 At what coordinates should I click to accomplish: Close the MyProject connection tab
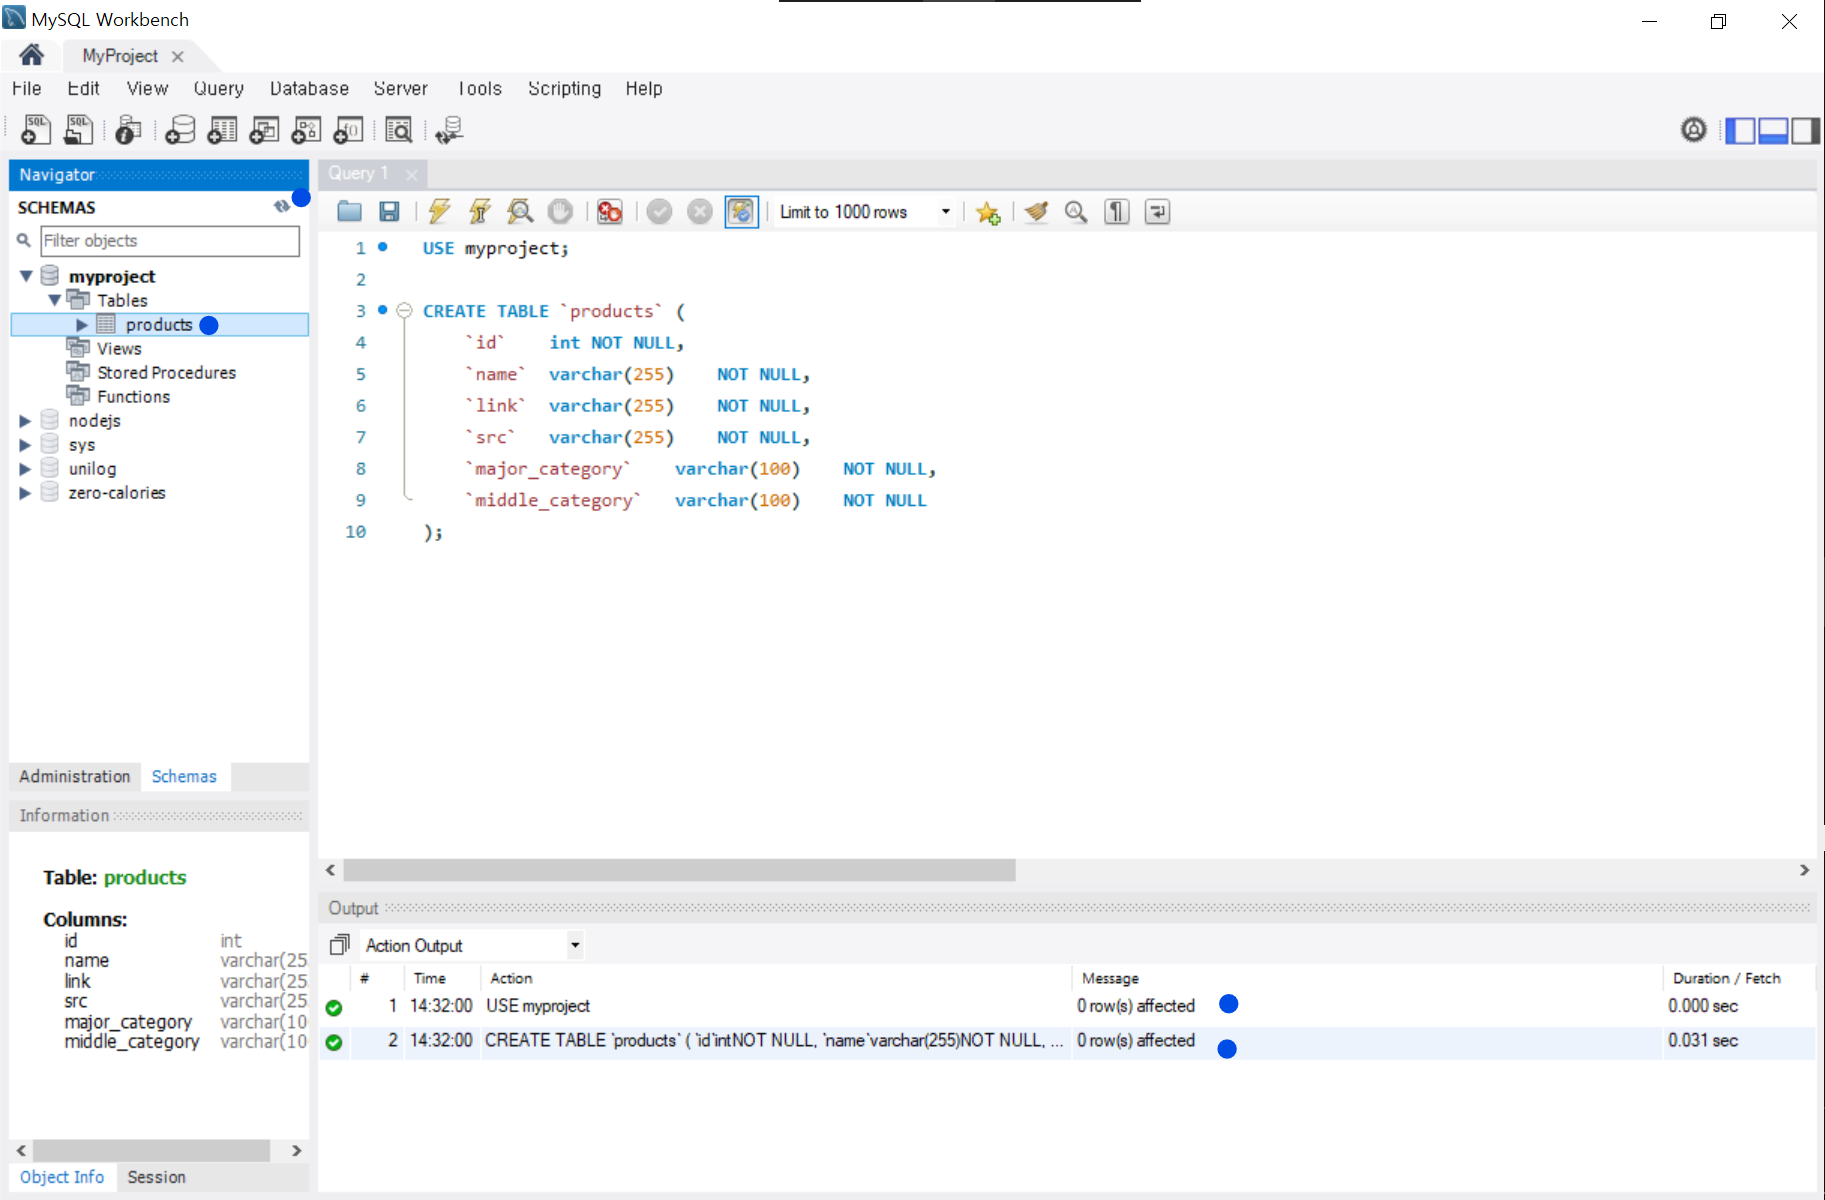177,56
